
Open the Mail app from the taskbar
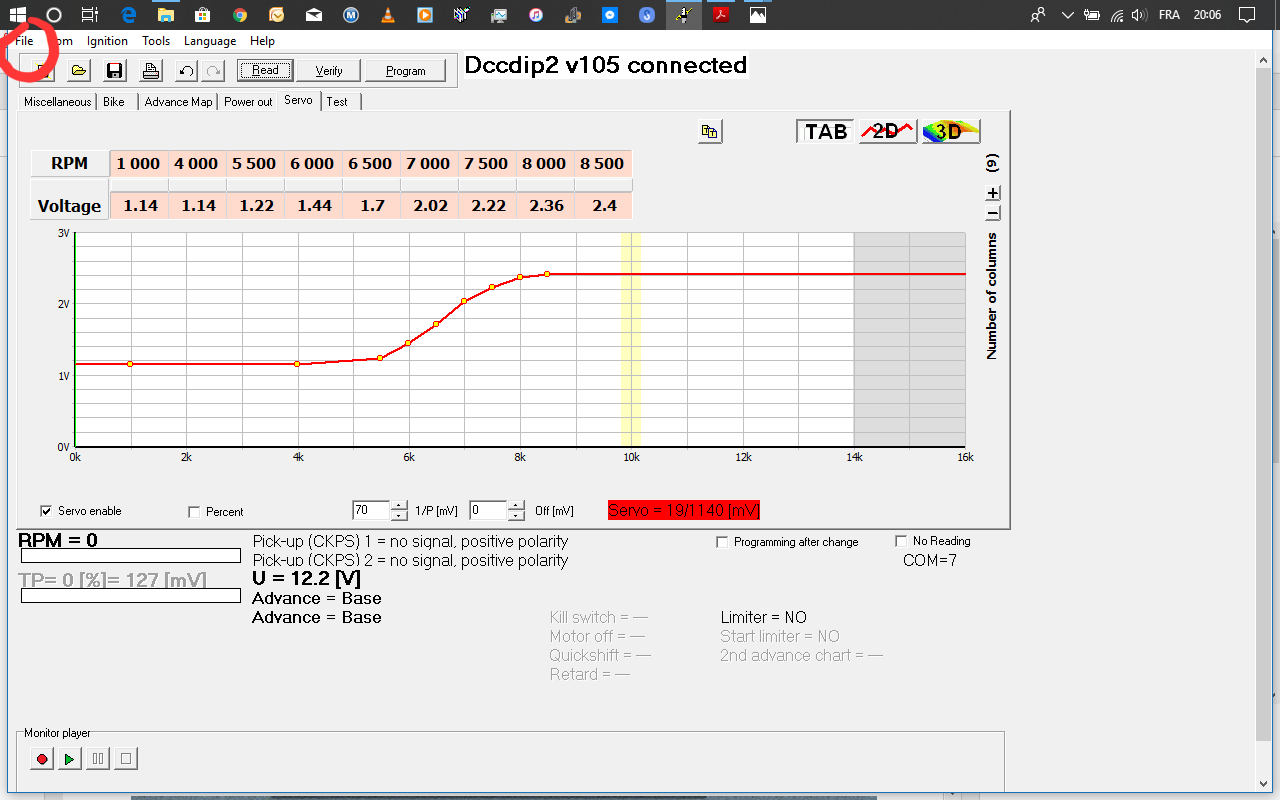[x=314, y=15]
